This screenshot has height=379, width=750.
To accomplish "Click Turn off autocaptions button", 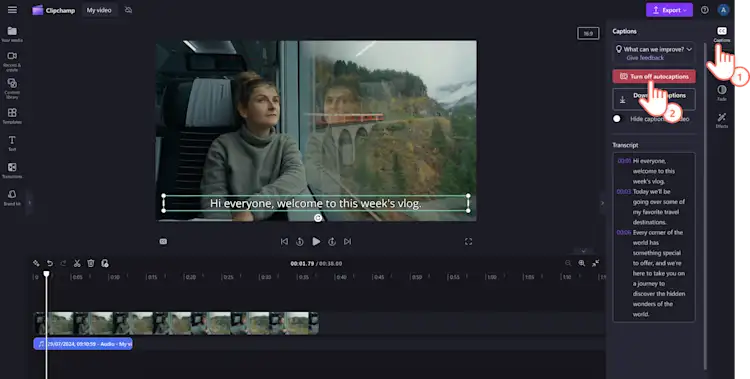I will click(x=654, y=77).
